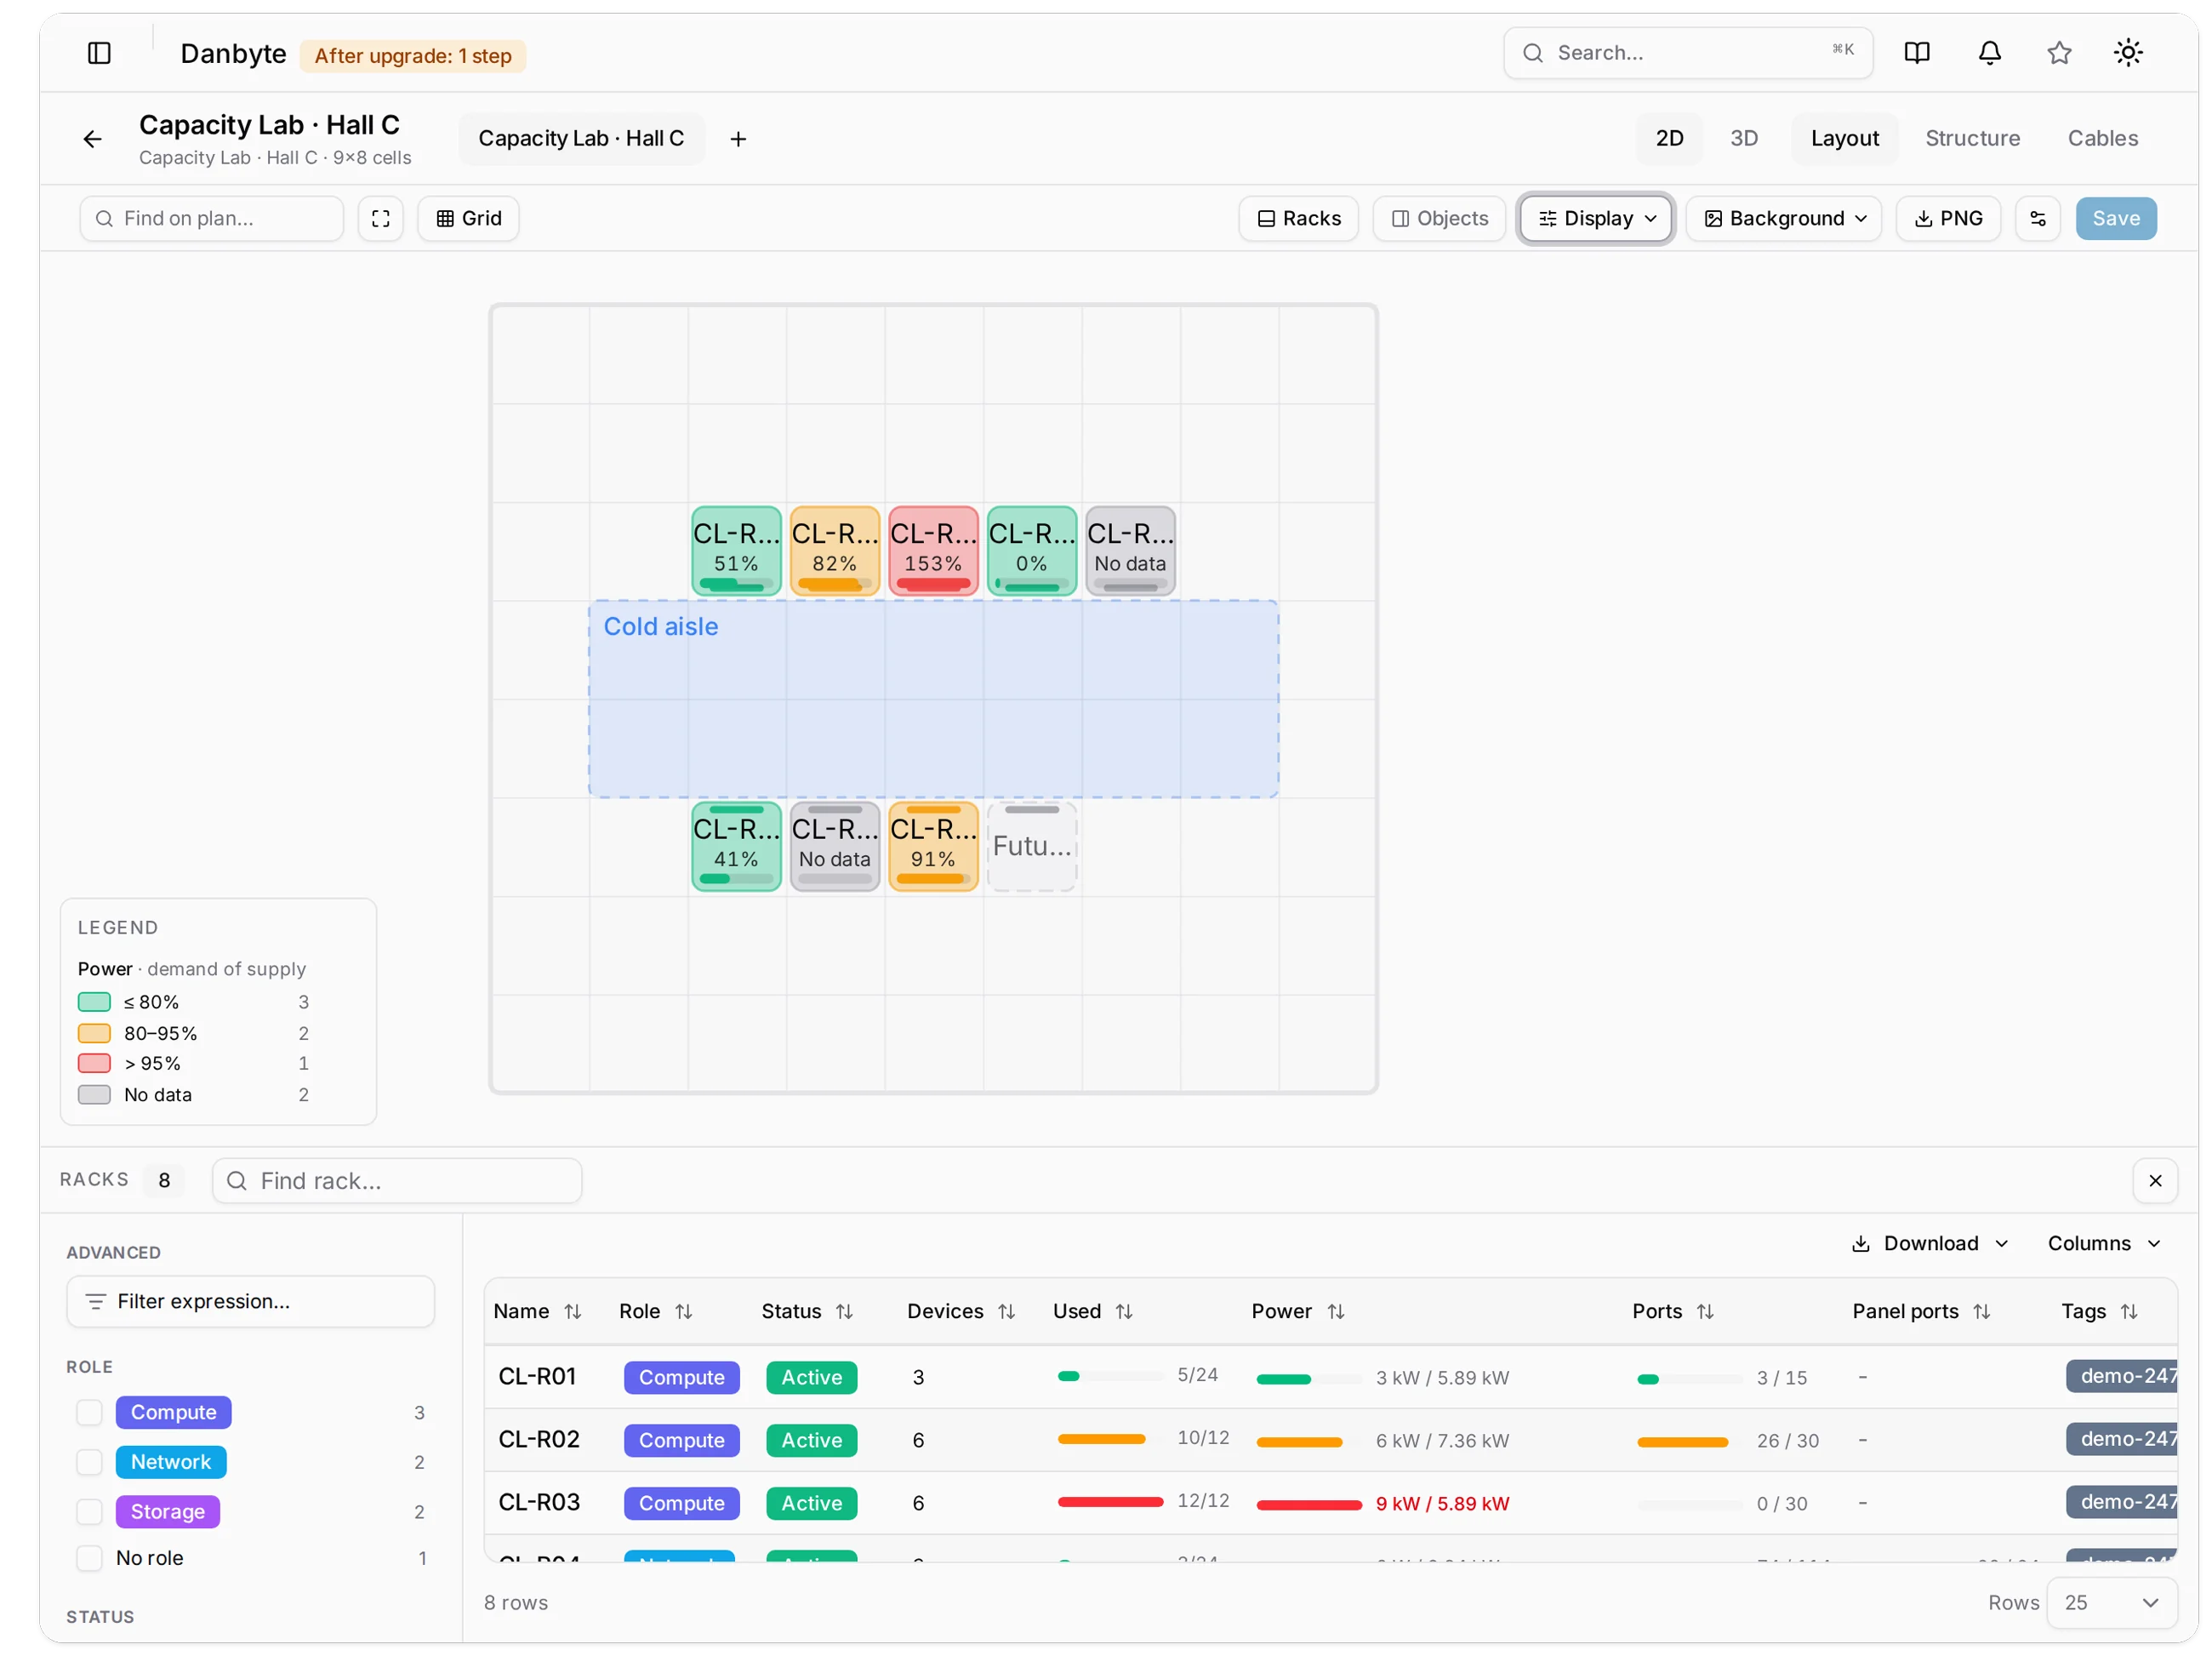Check the Network role filter
2212x1656 pixels.
click(90, 1462)
